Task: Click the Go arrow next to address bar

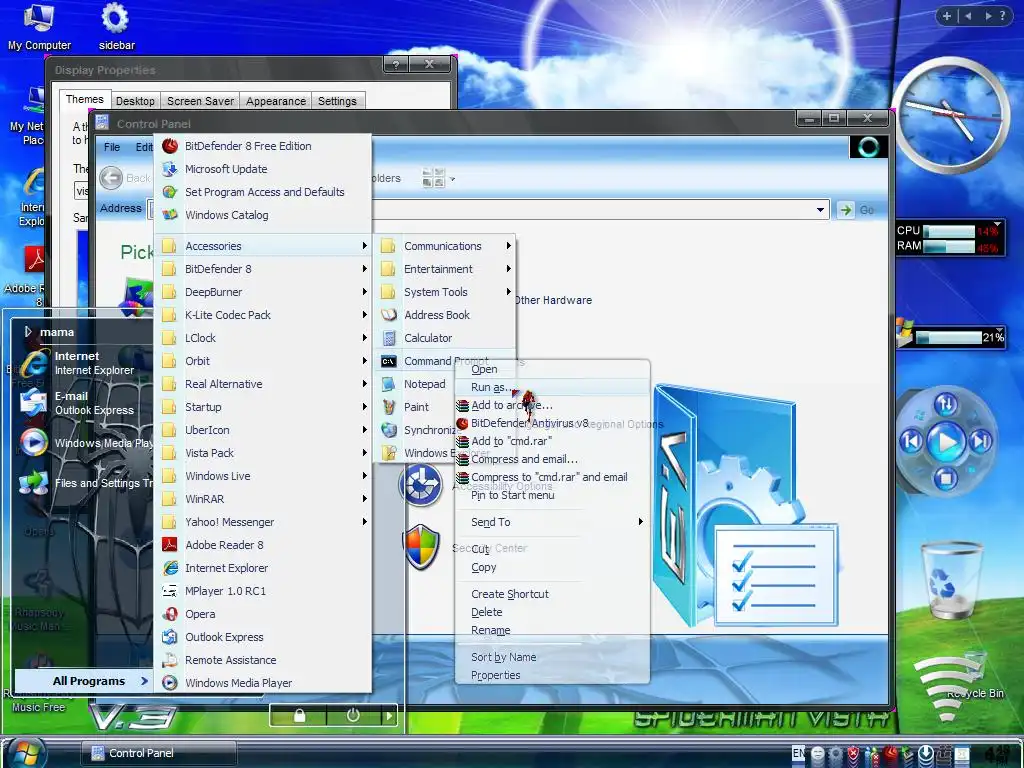Action: 846,210
